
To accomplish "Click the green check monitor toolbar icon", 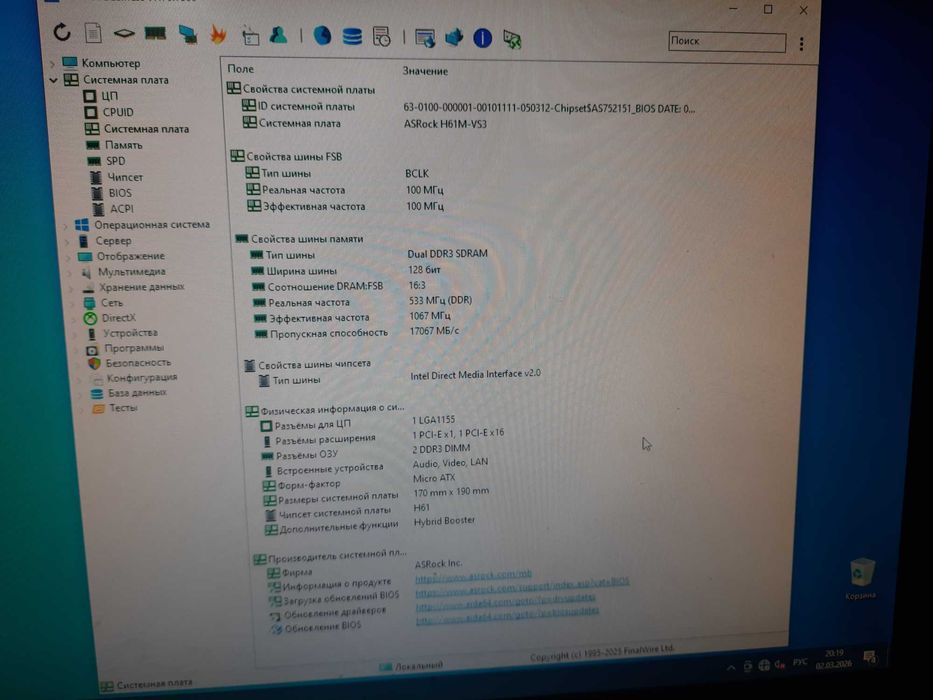I will [x=512, y=39].
